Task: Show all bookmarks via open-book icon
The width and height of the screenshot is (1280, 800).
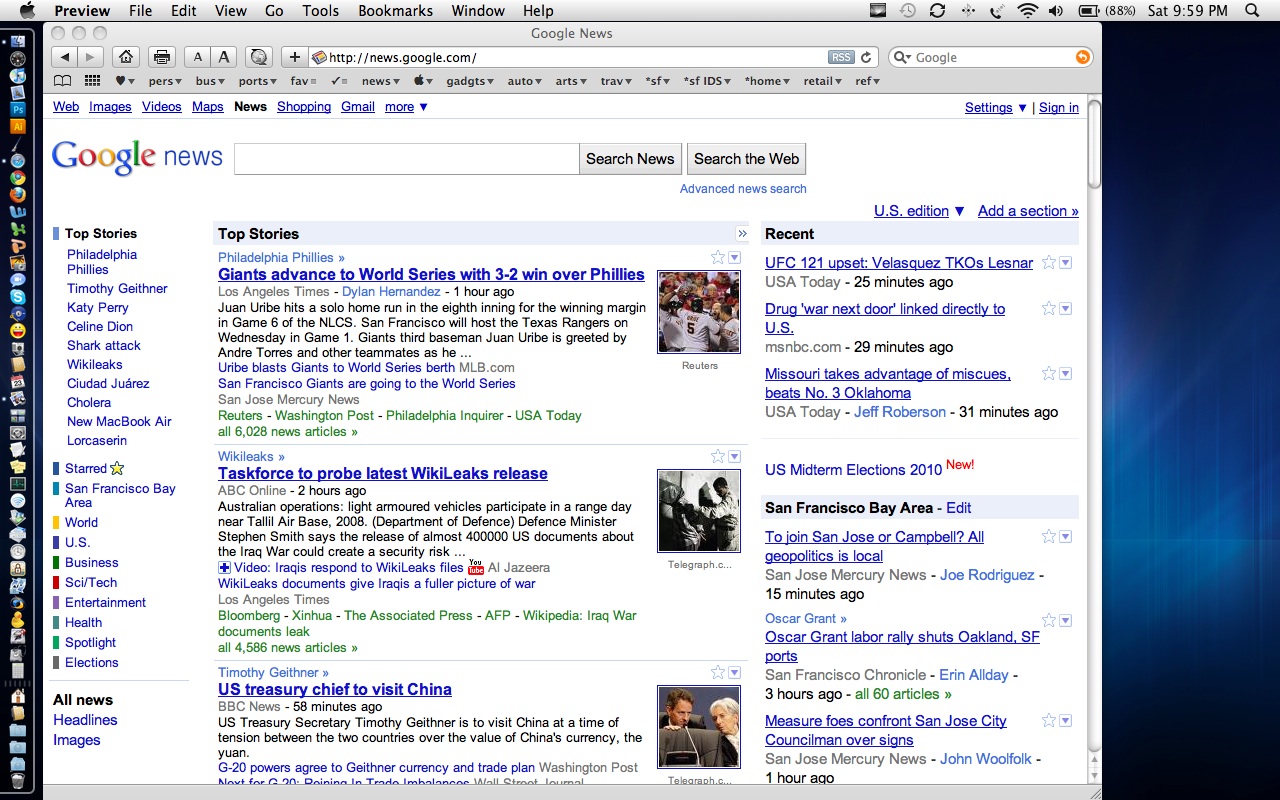Action: 62,81
